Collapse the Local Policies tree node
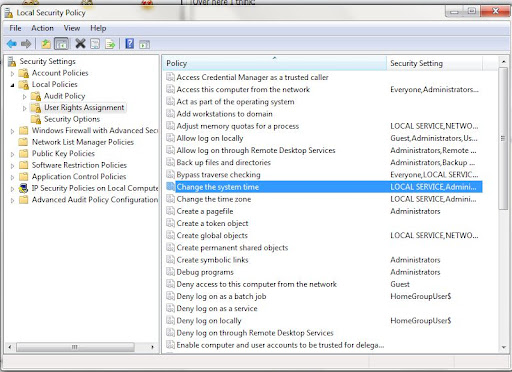512x372 pixels. coord(12,85)
